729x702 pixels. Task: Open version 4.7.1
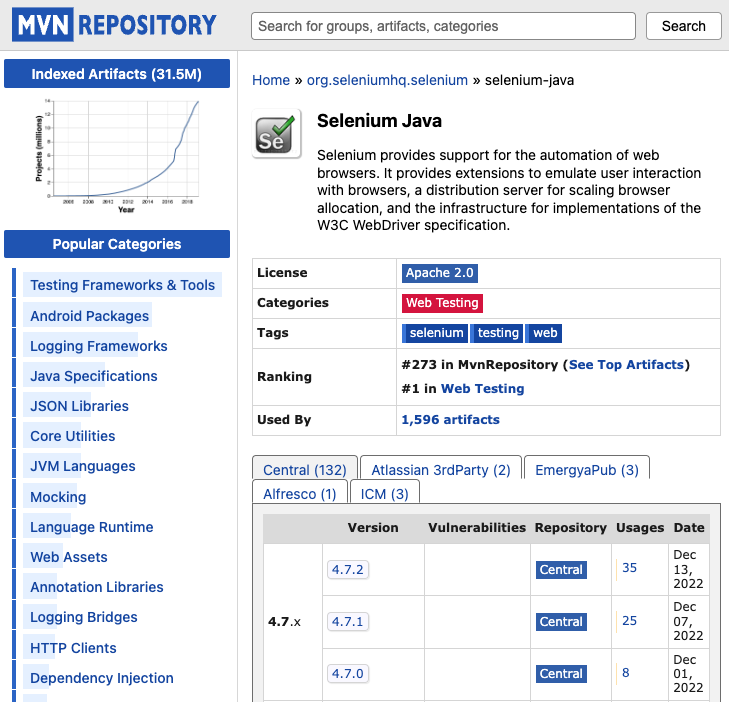pyautogui.click(x=348, y=622)
